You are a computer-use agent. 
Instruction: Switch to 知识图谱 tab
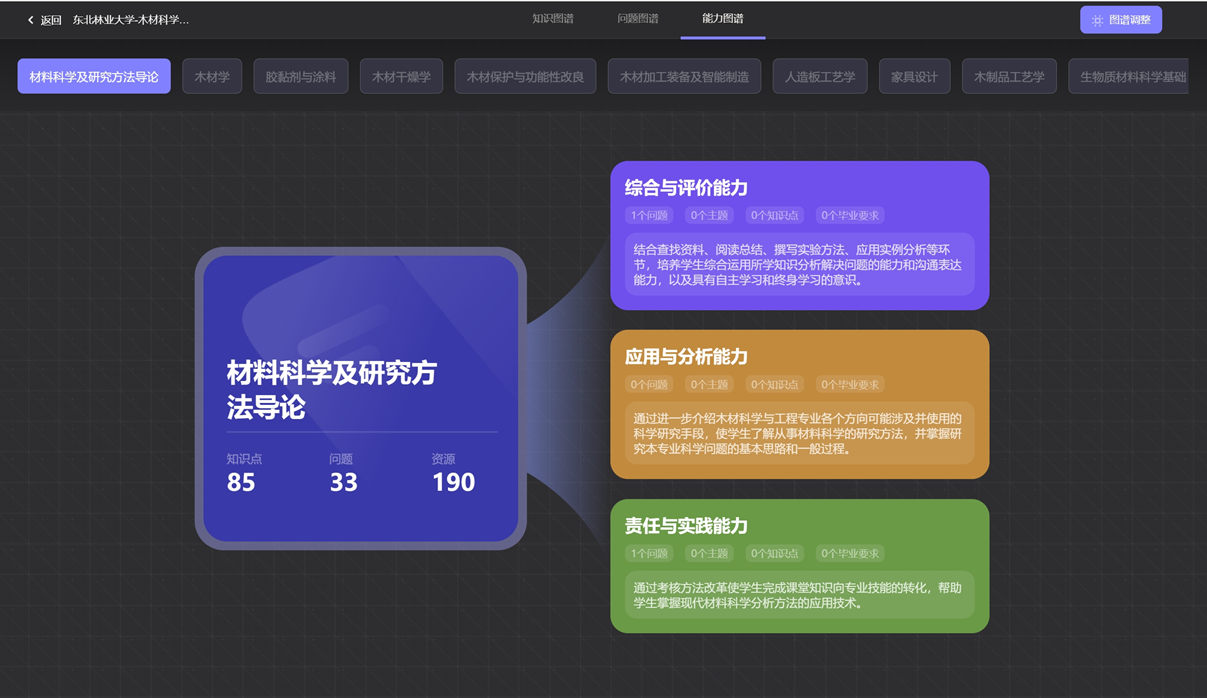[552, 19]
